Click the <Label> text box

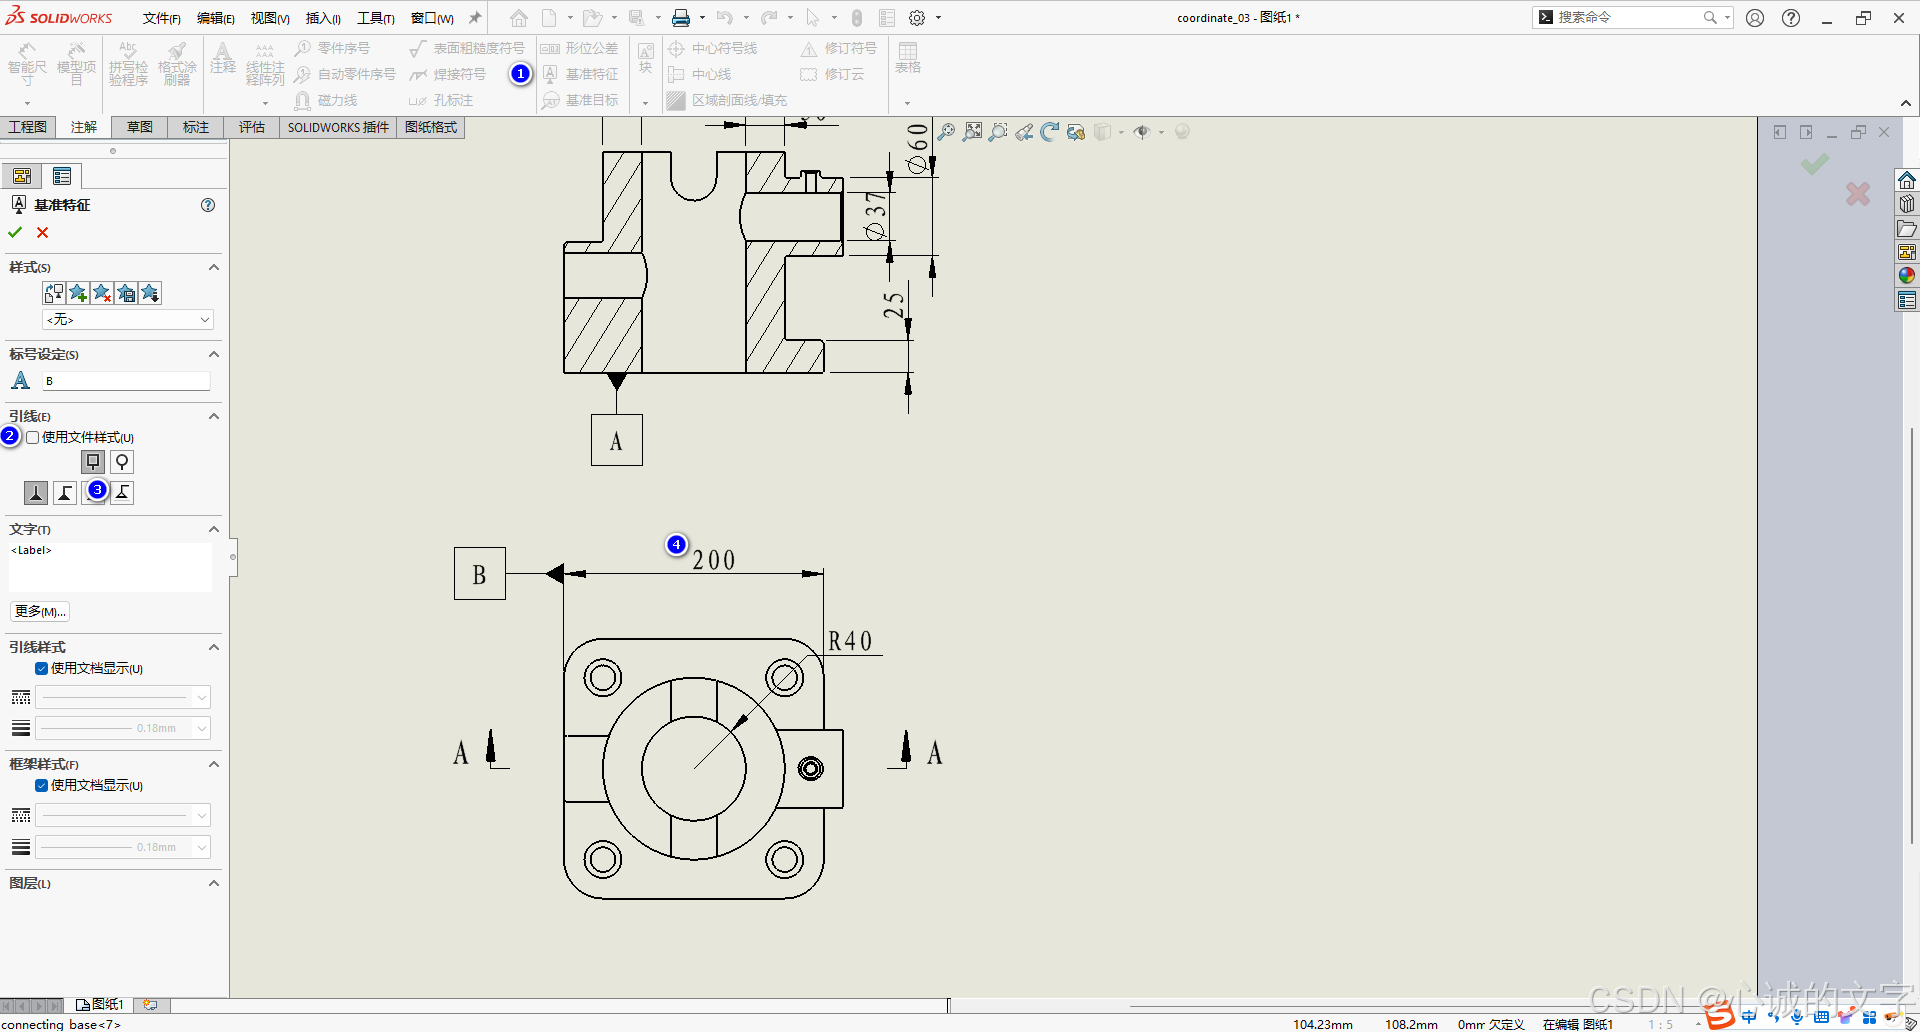point(110,567)
